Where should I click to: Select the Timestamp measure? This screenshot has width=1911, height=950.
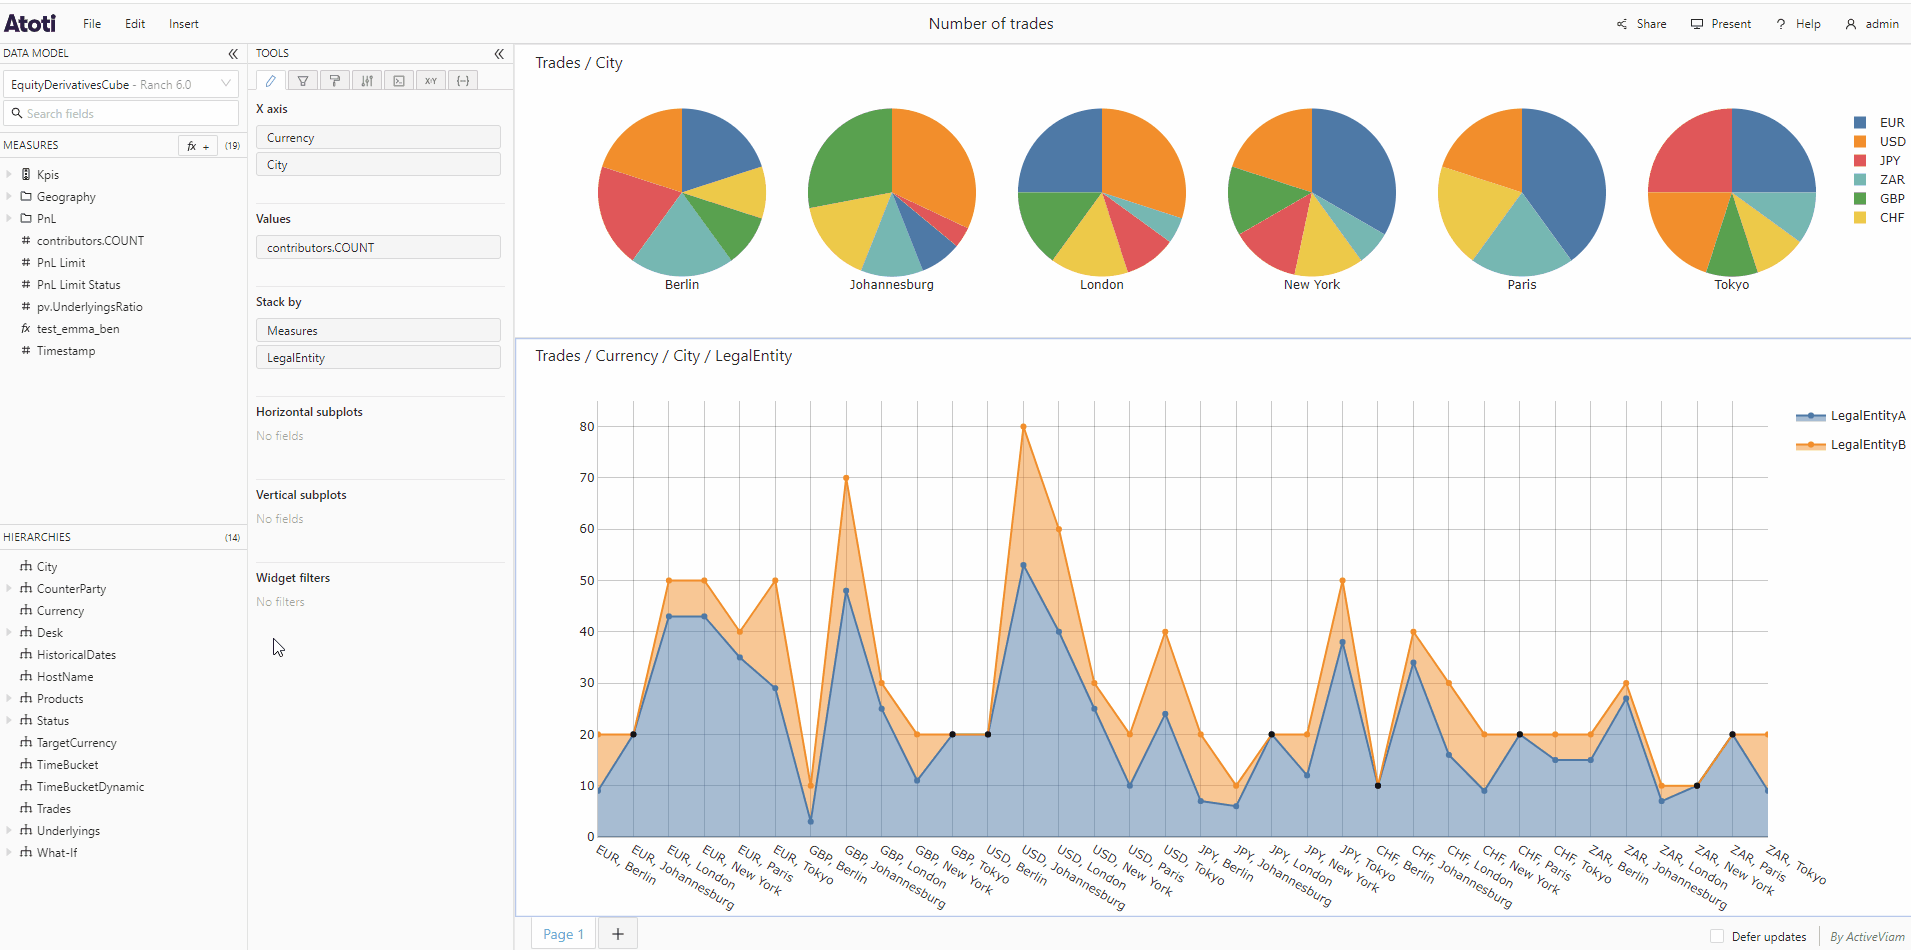pos(66,351)
